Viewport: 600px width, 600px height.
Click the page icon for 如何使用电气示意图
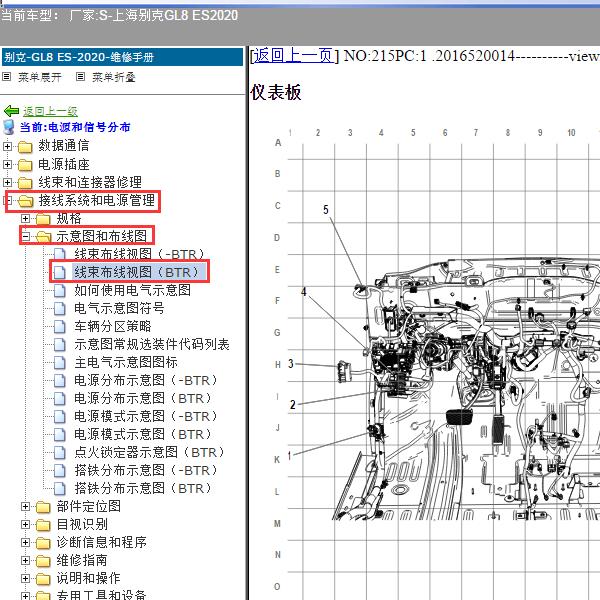[x=59, y=290]
